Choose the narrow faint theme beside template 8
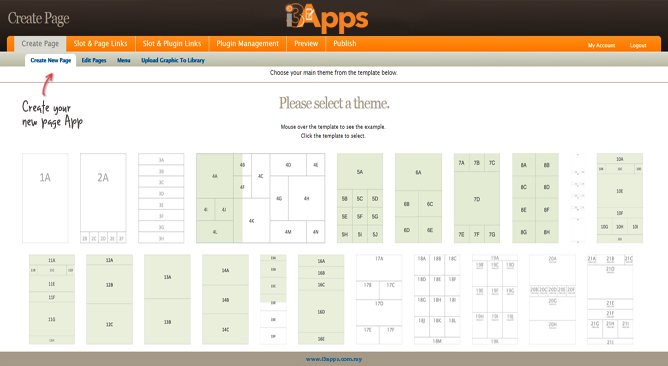This screenshot has width=668, height=366. tap(578, 198)
